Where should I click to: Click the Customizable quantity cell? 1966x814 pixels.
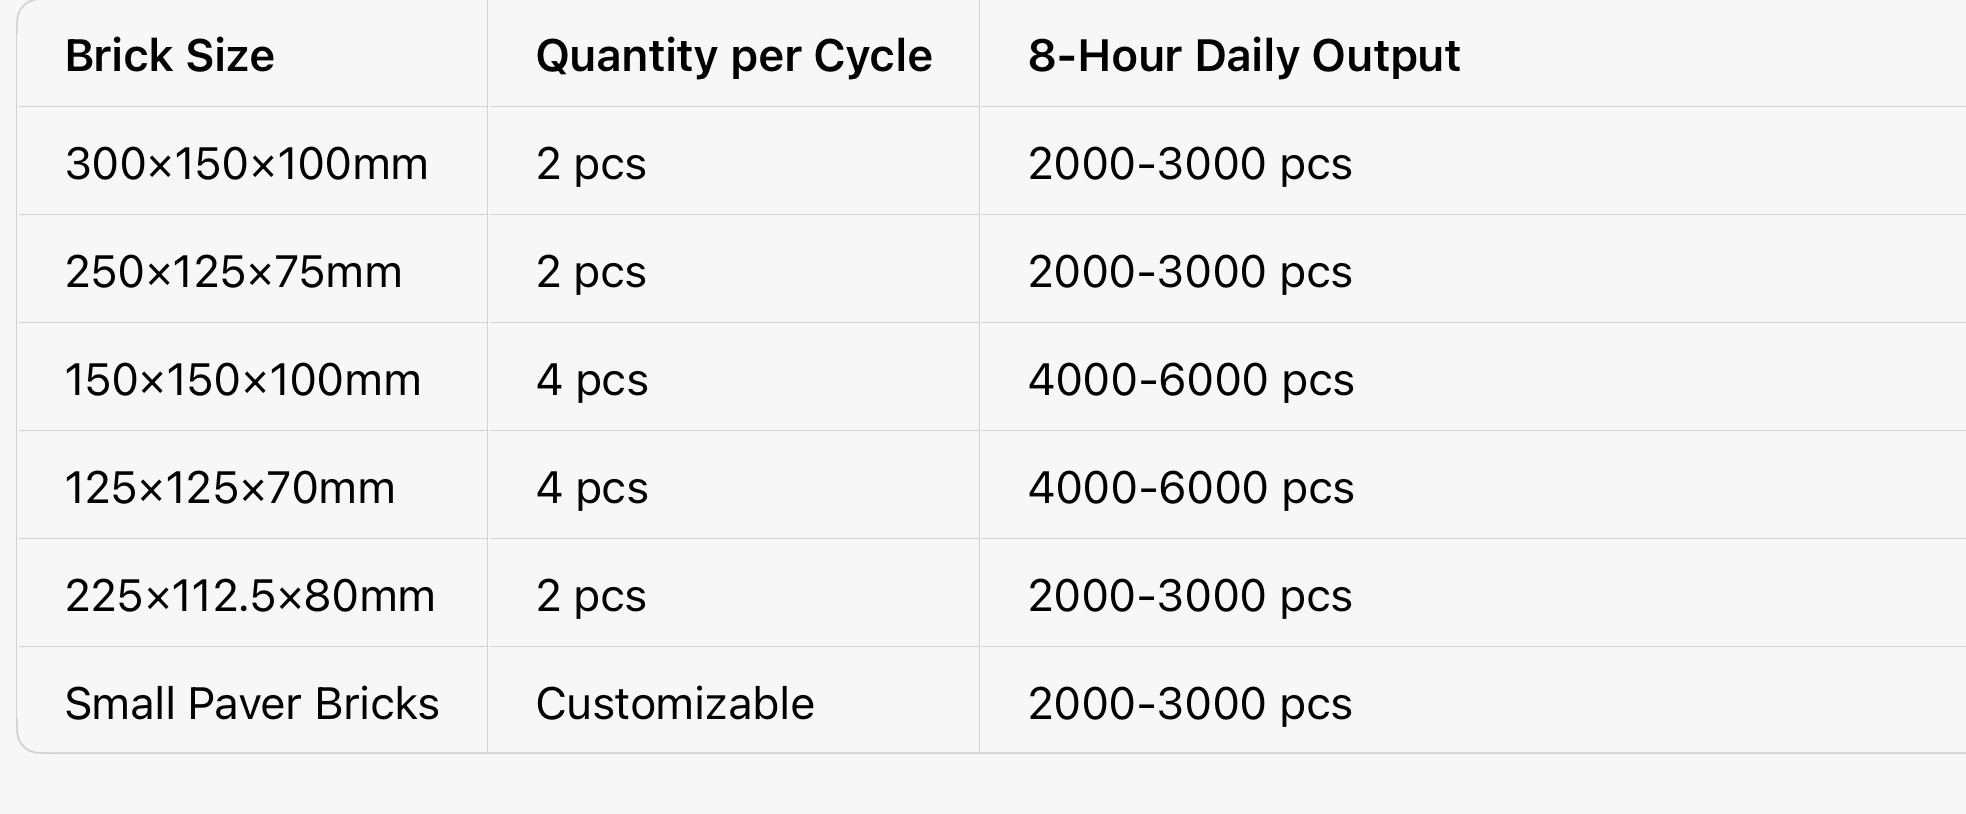point(675,704)
